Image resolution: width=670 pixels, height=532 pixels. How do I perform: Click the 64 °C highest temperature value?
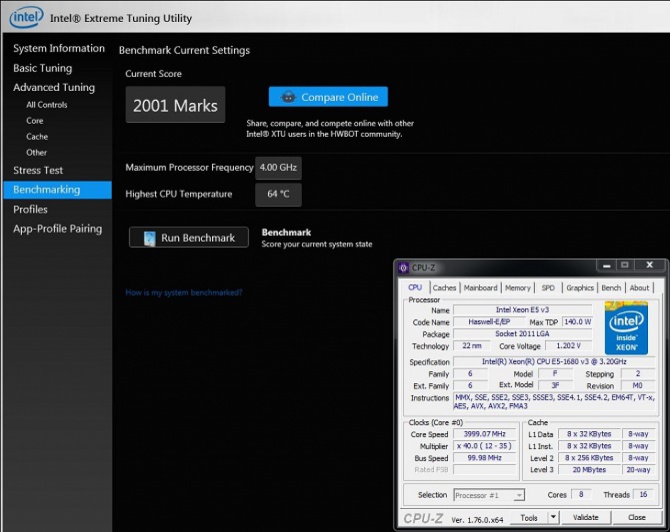(278, 194)
